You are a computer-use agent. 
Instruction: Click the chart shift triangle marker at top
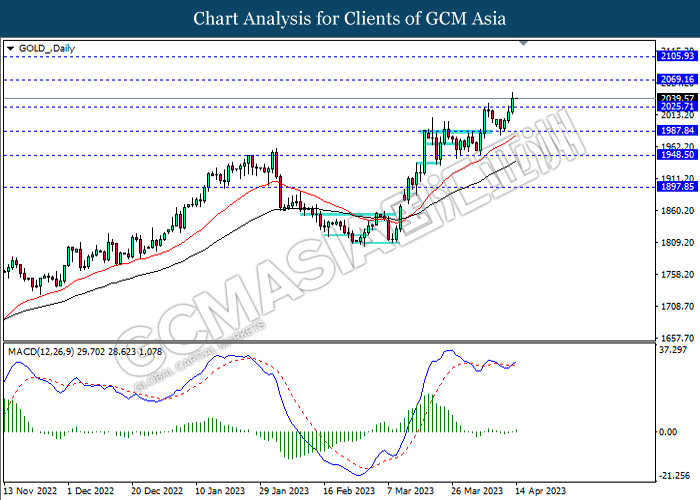point(524,43)
